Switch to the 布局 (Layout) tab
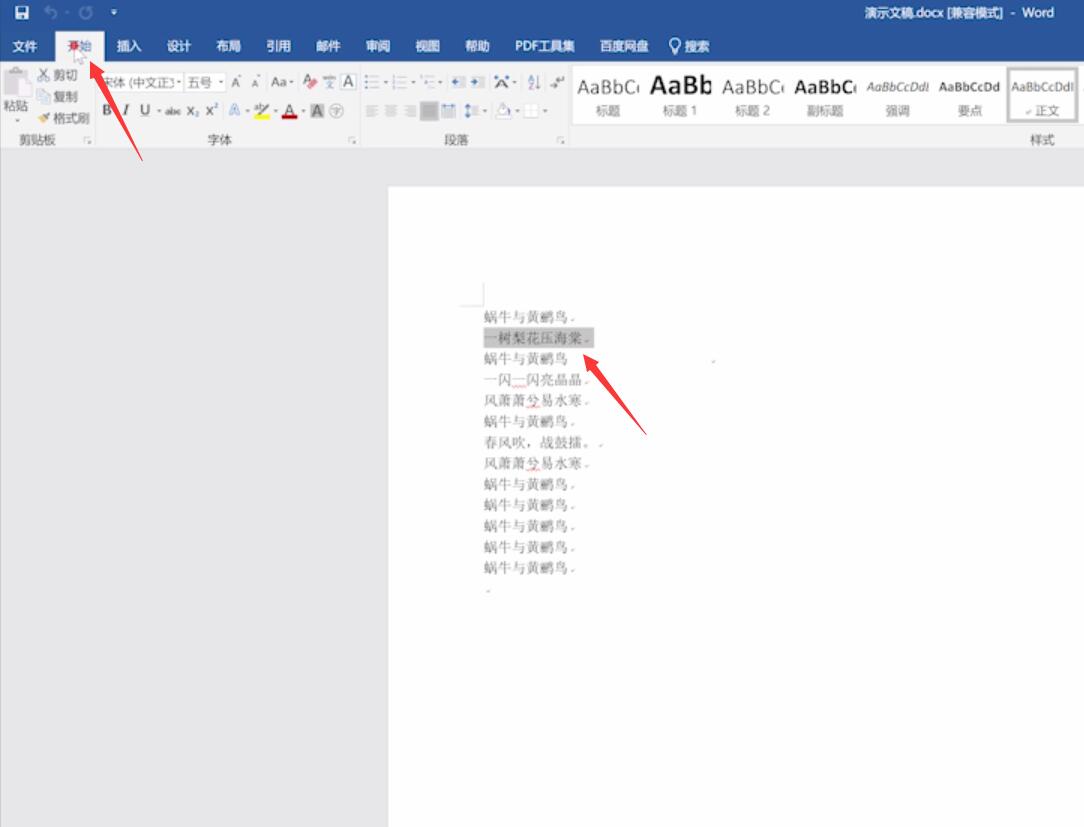 pyautogui.click(x=228, y=46)
